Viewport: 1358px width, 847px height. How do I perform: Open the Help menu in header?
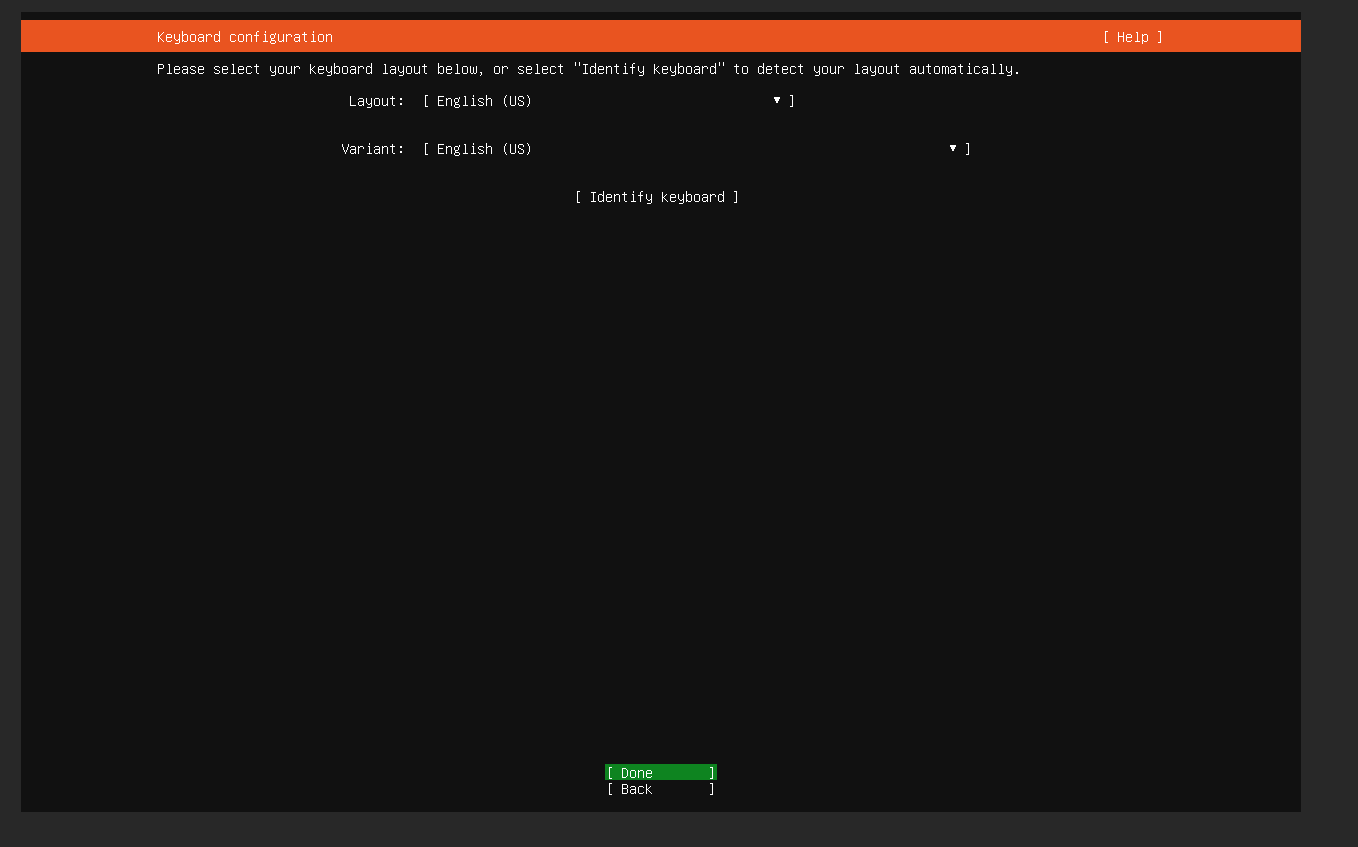[x=1133, y=37]
